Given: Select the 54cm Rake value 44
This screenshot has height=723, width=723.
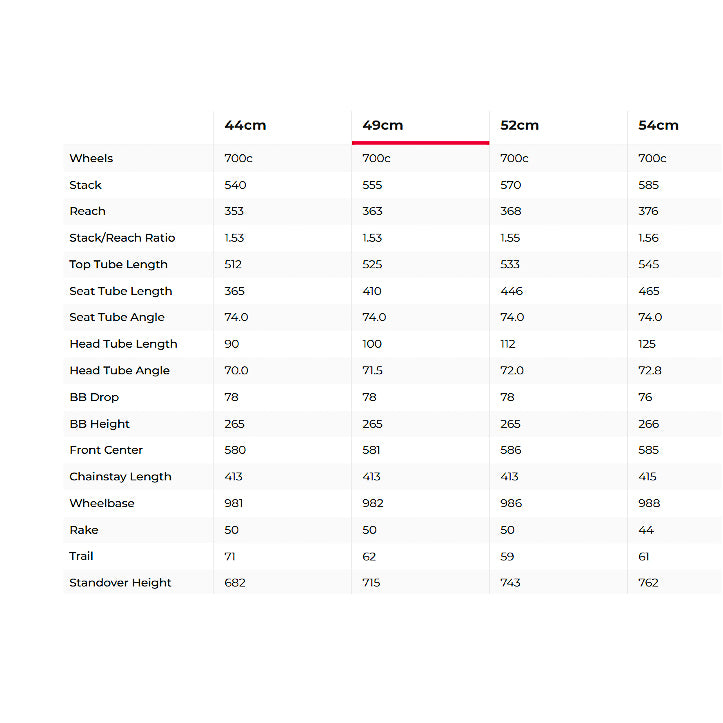Looking at the screenshot, I should pyautogui.click(x=645, y=530).
